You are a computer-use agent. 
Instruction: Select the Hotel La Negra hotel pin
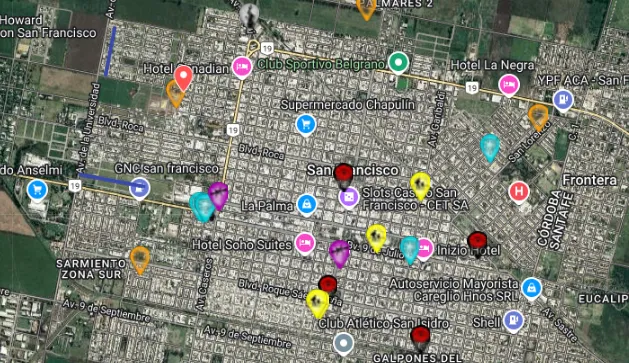[x=509, y=85]
